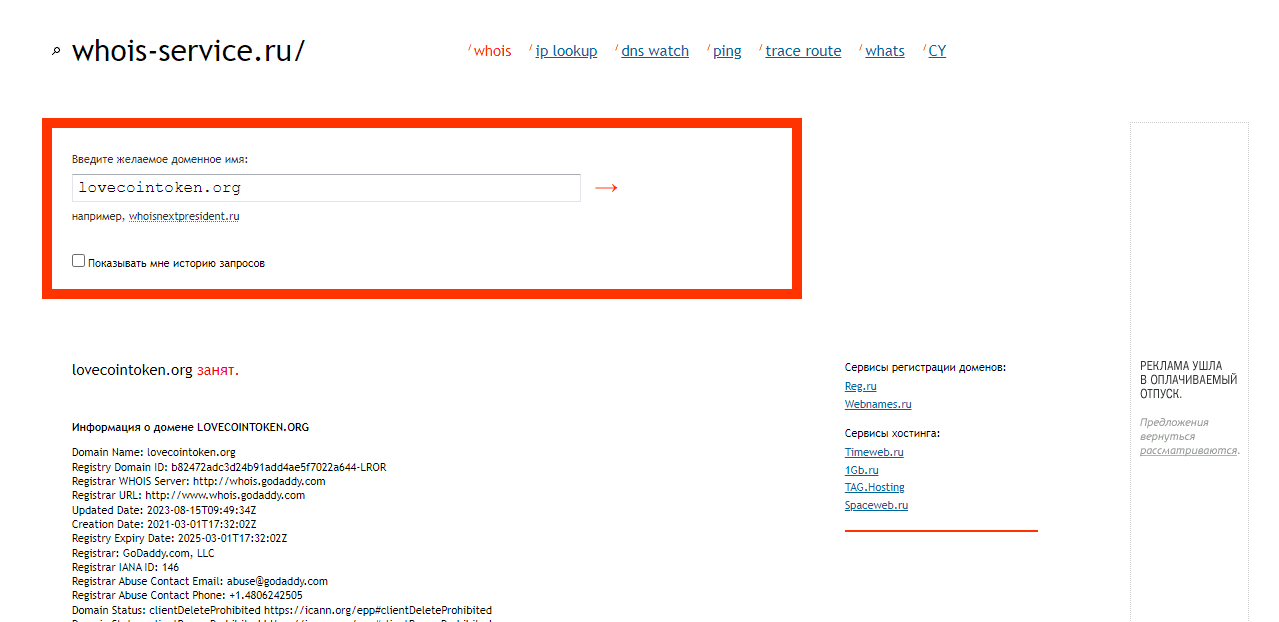
Task: Click the whois-service.ru site title
Action: pyautogui.click(x=188, y=51)
